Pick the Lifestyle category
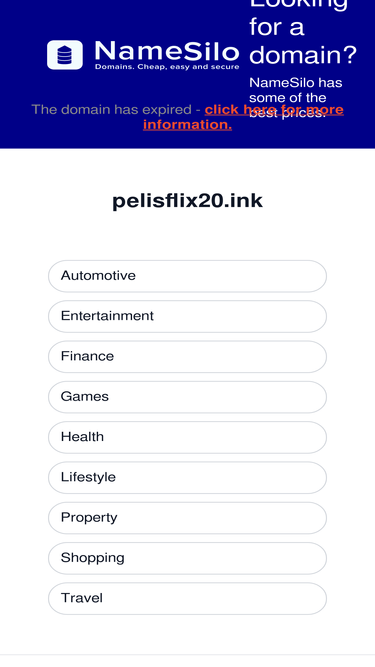Screen dimensions: 375x667 188,478
